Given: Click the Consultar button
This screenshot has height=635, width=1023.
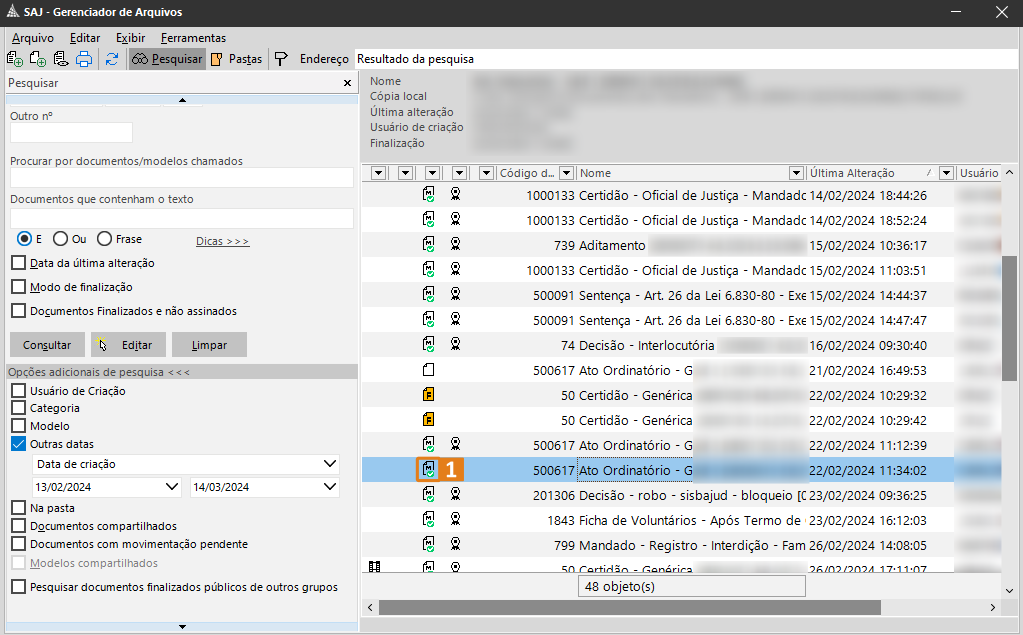Looking at the screenshot, I should [x=47, y=345].
